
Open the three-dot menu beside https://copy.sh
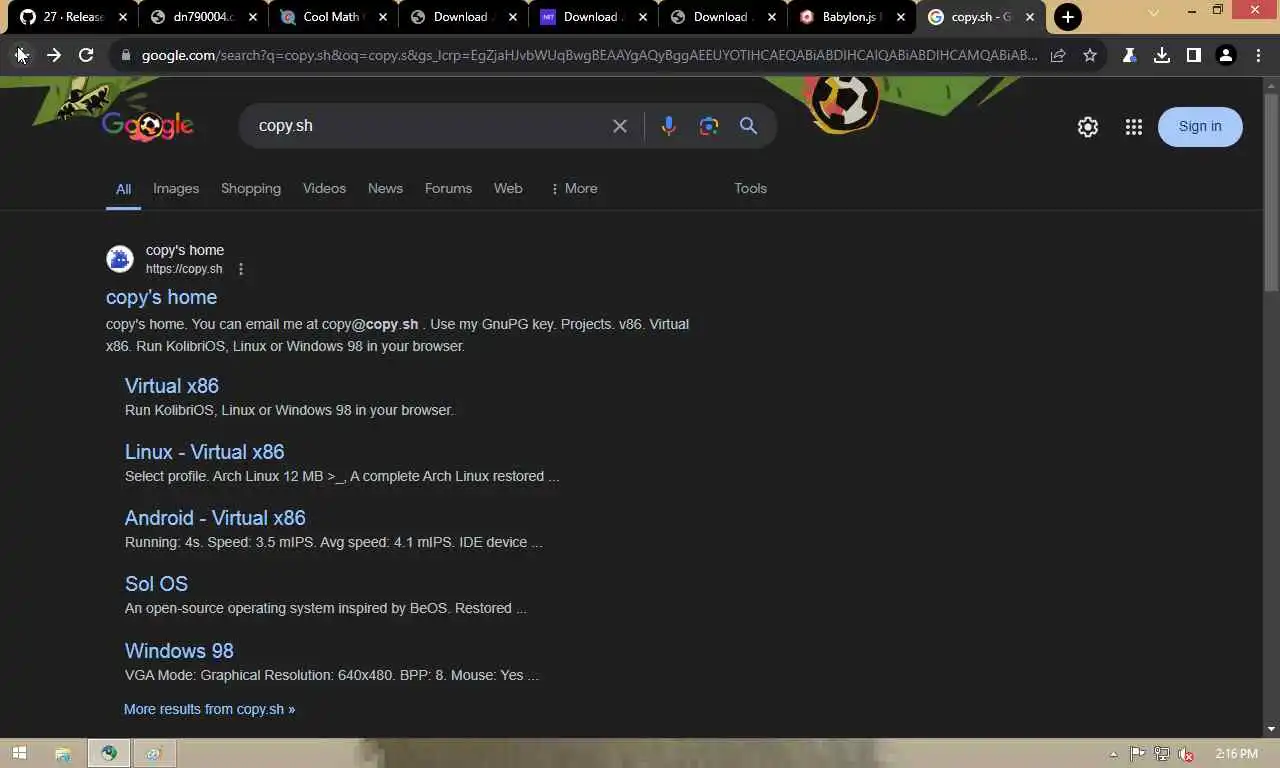pos(241,269)
